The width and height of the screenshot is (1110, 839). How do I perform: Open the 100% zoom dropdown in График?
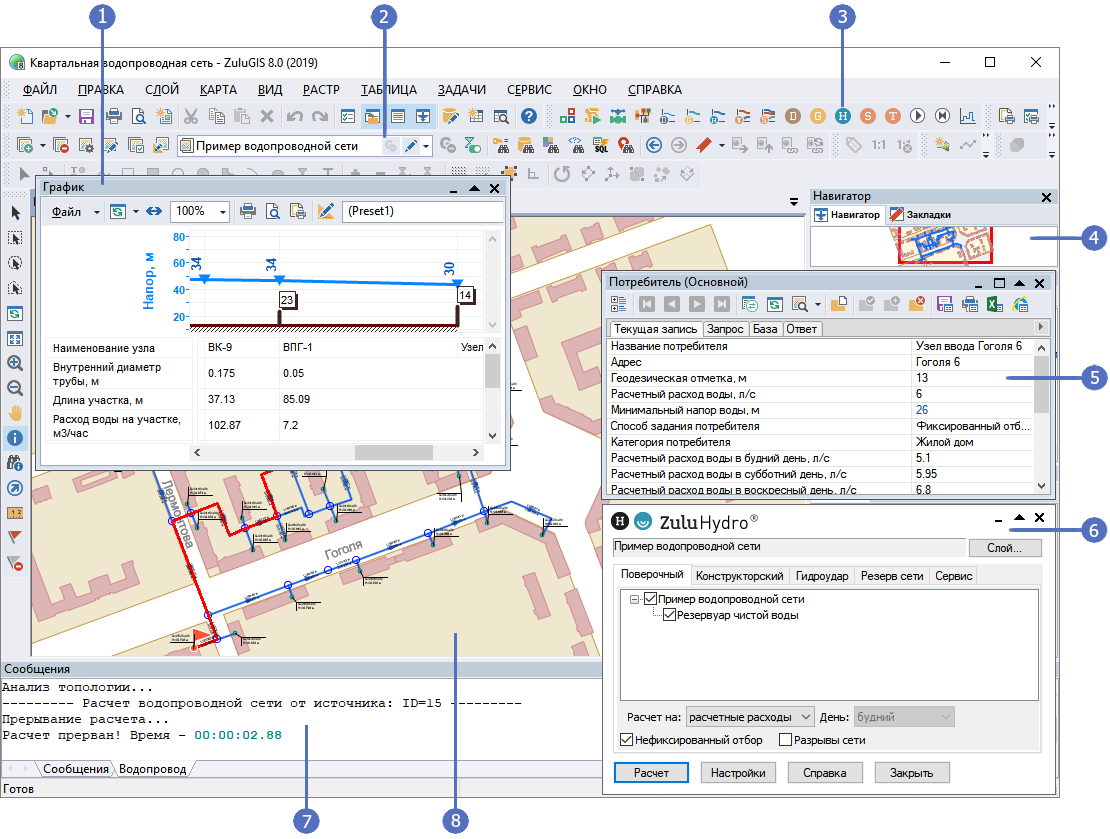pos(221,212)
